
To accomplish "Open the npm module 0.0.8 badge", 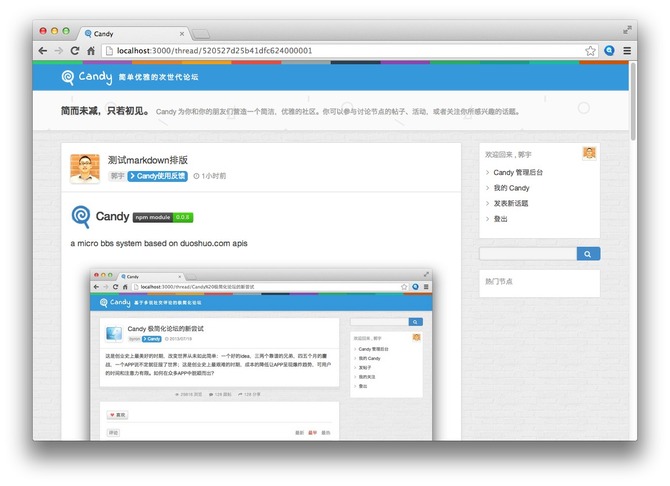I will click(x=163, y=217).
